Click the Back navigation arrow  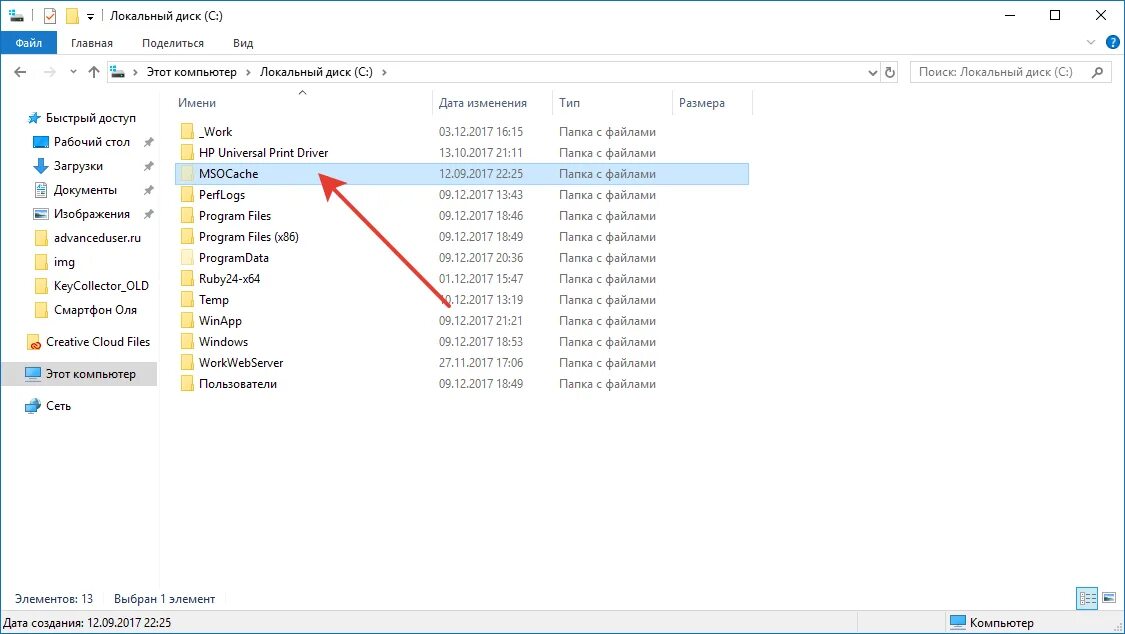pyautogui.click(x=20, y=72)
